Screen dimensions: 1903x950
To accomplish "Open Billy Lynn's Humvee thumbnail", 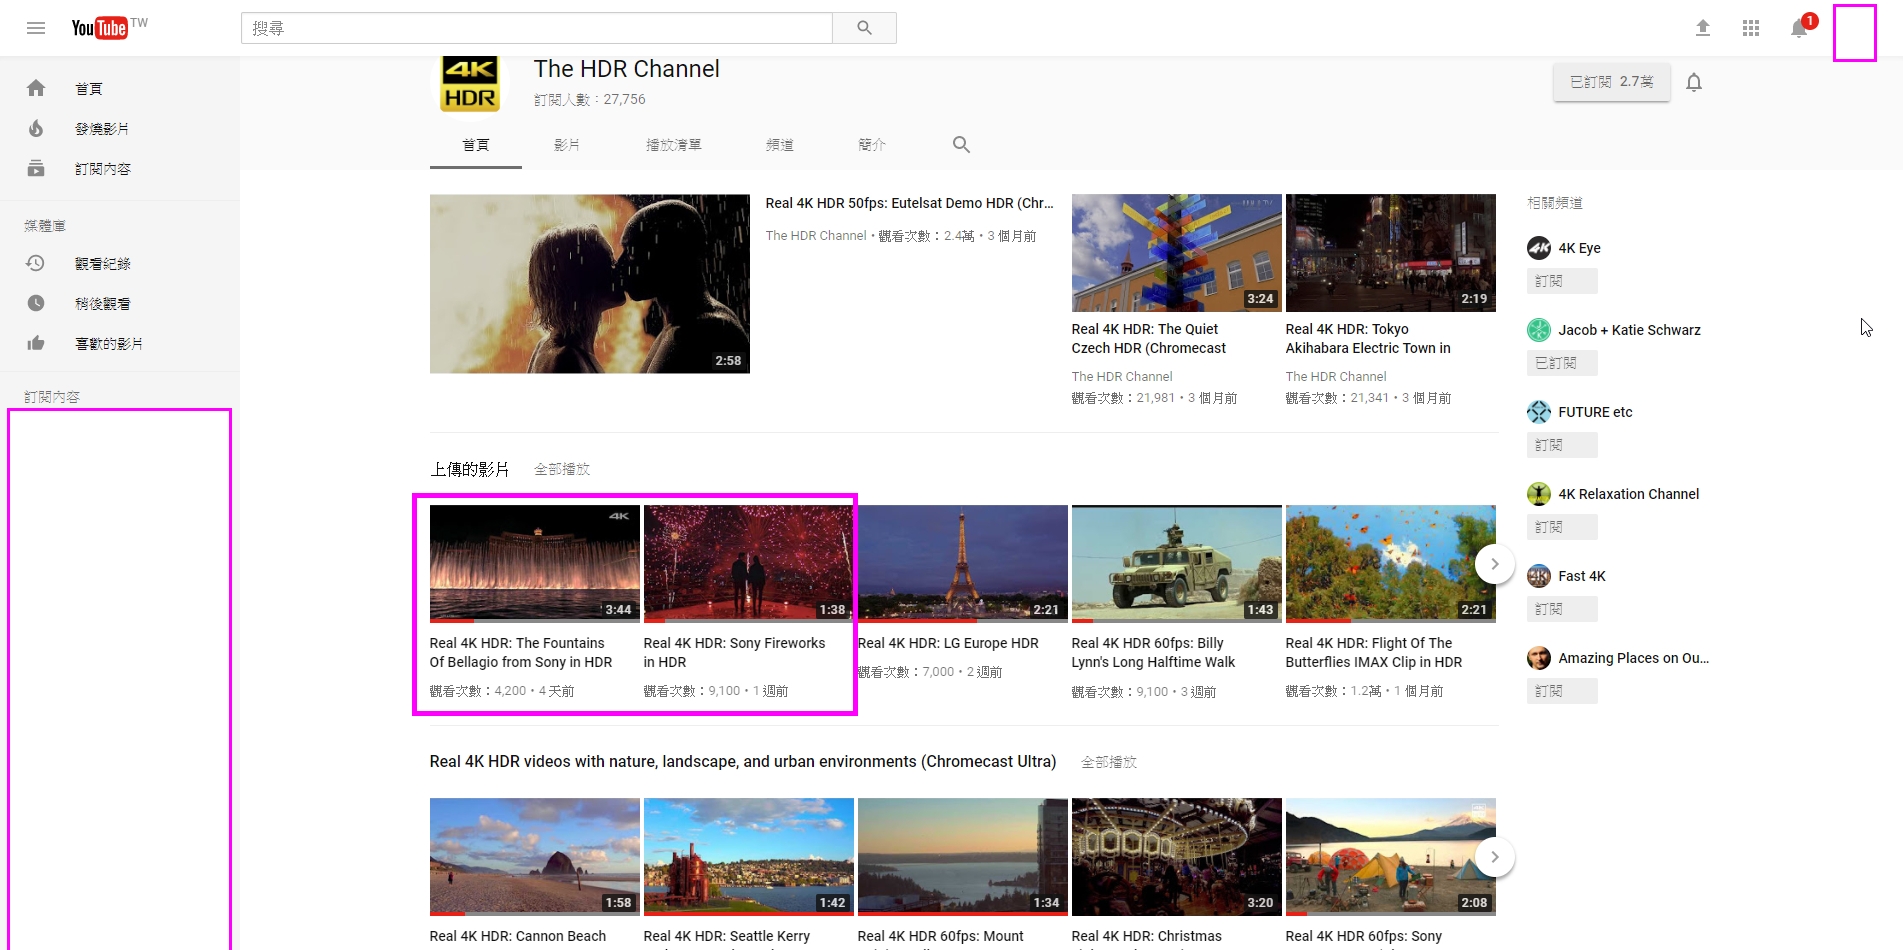I will point(1177,564).
